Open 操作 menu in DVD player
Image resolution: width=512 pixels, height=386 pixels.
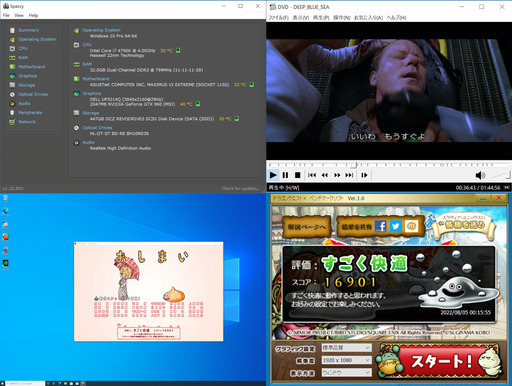pyautogui.click(x=342, y=18)
